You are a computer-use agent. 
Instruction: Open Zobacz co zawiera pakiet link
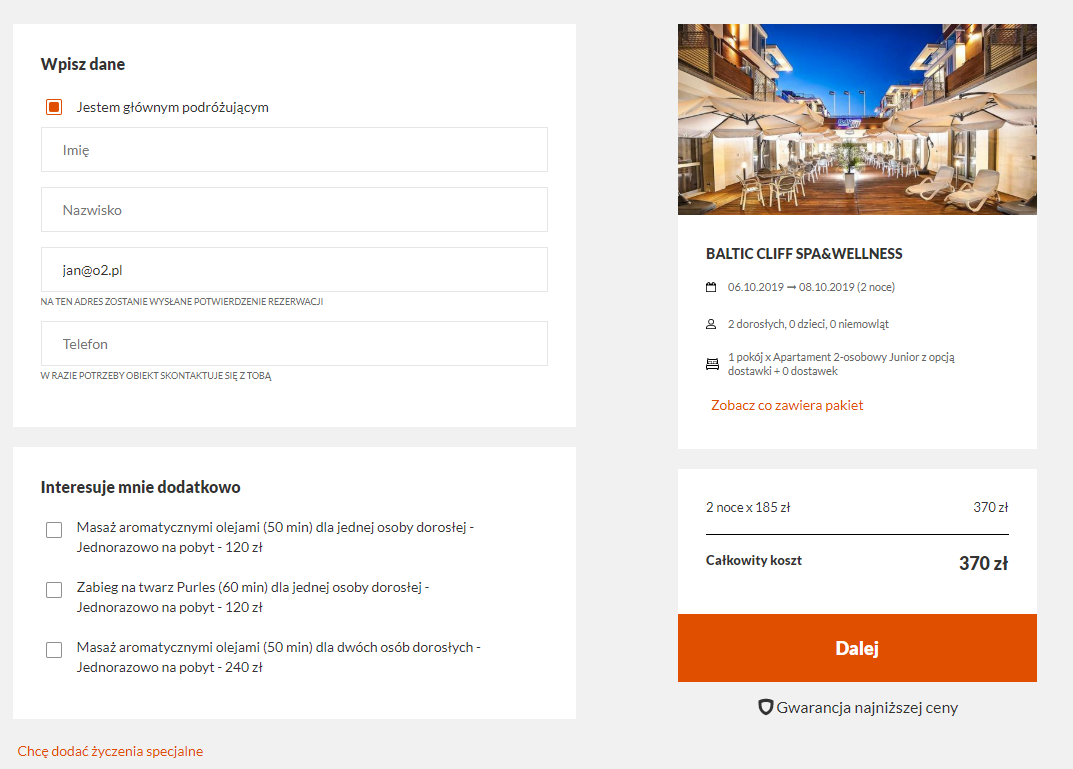click(787, 405)
